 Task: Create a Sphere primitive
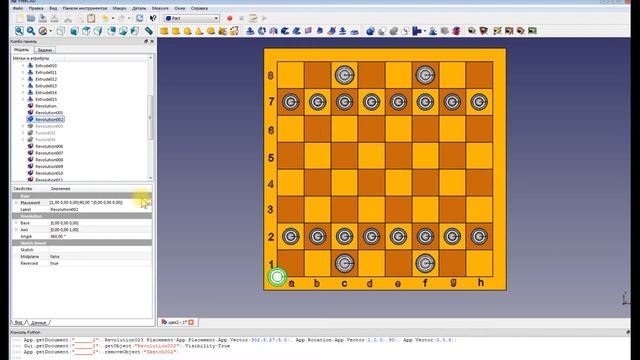point(187,31)
